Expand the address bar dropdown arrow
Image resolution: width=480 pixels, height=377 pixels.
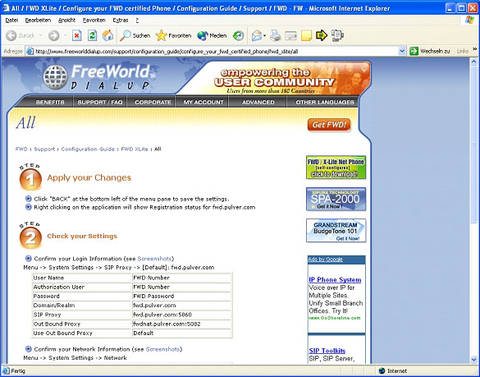click(x=402, y=51)
